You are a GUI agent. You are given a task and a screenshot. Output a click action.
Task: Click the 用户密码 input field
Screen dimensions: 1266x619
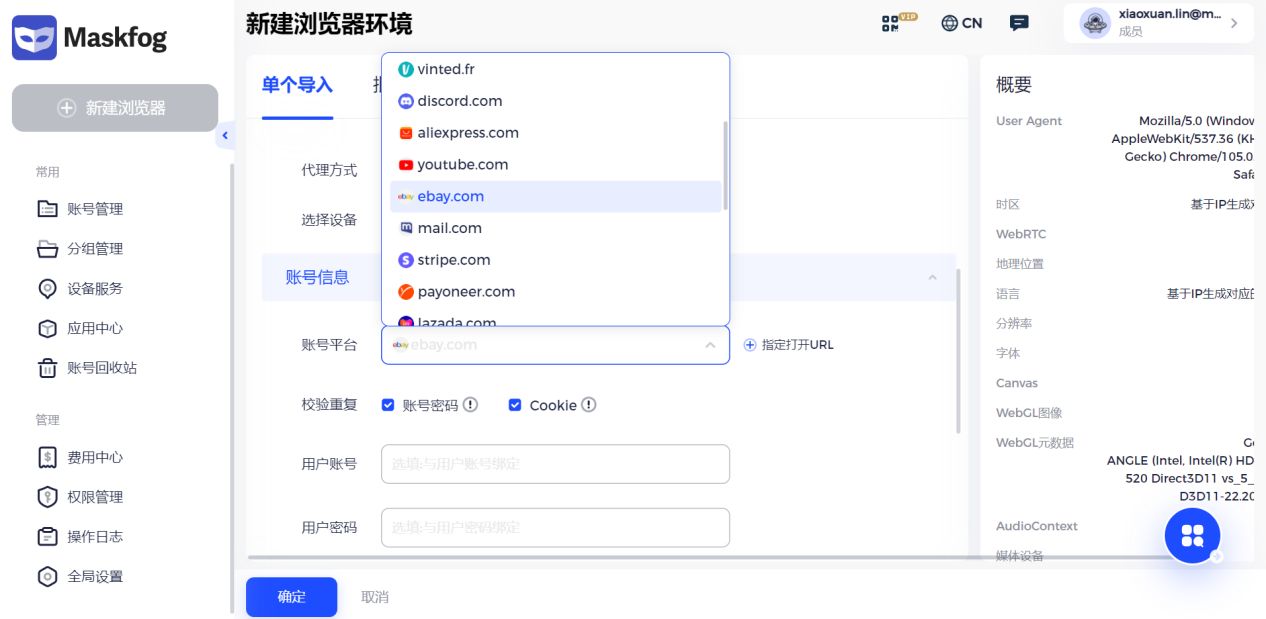[555, 527]
